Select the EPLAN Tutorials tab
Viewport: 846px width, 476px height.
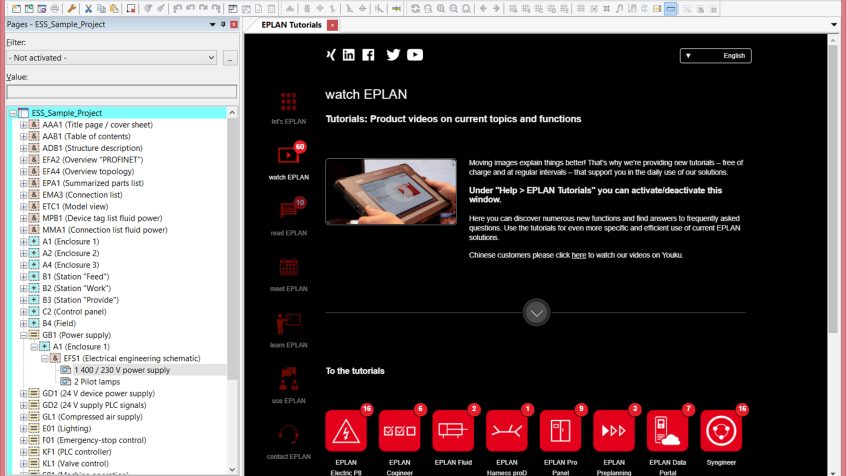[x=291, y=25]
